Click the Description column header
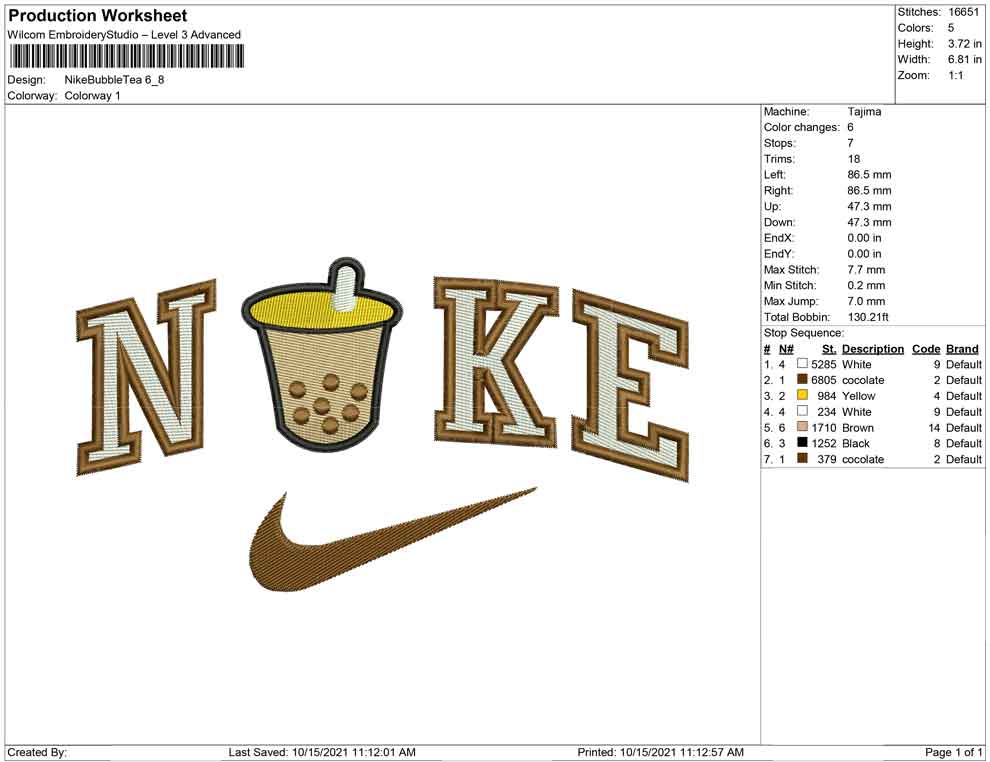990x762 pixels. (872, 349)
